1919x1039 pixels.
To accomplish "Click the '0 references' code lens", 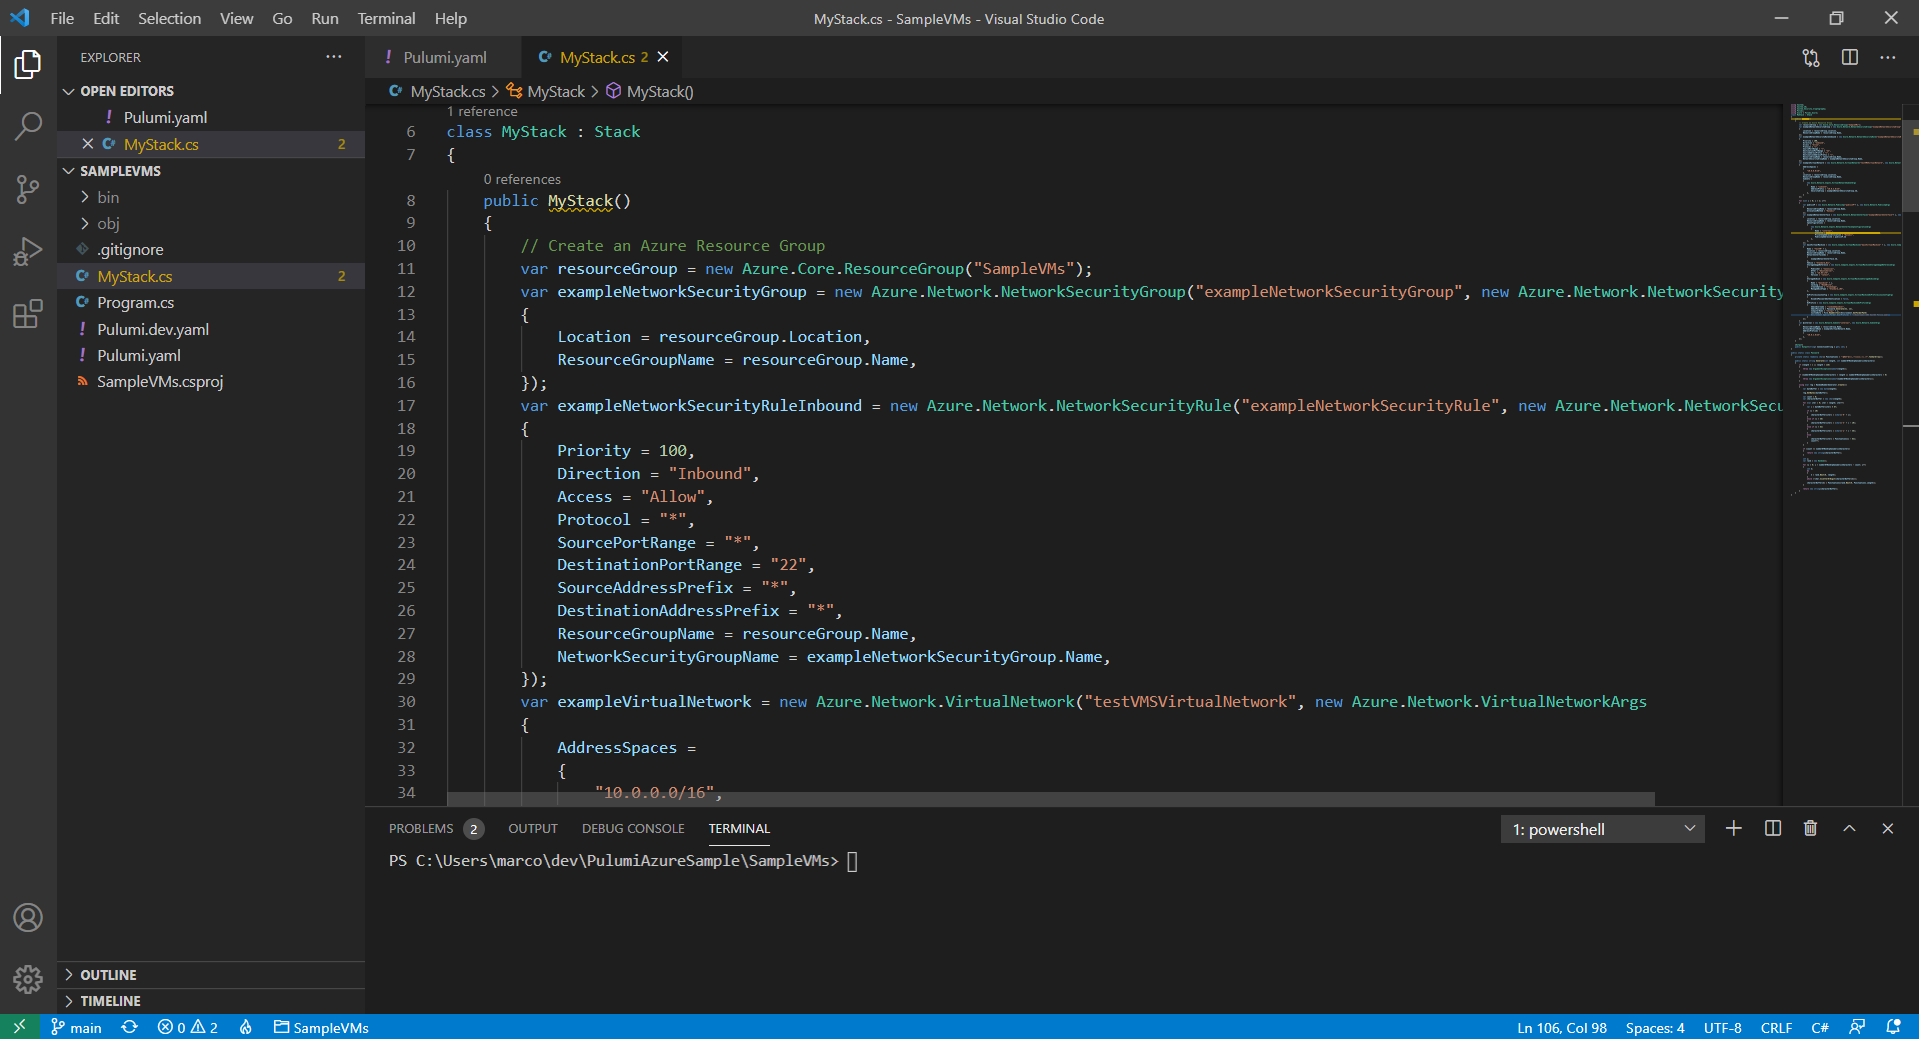I will coord(522,179).
